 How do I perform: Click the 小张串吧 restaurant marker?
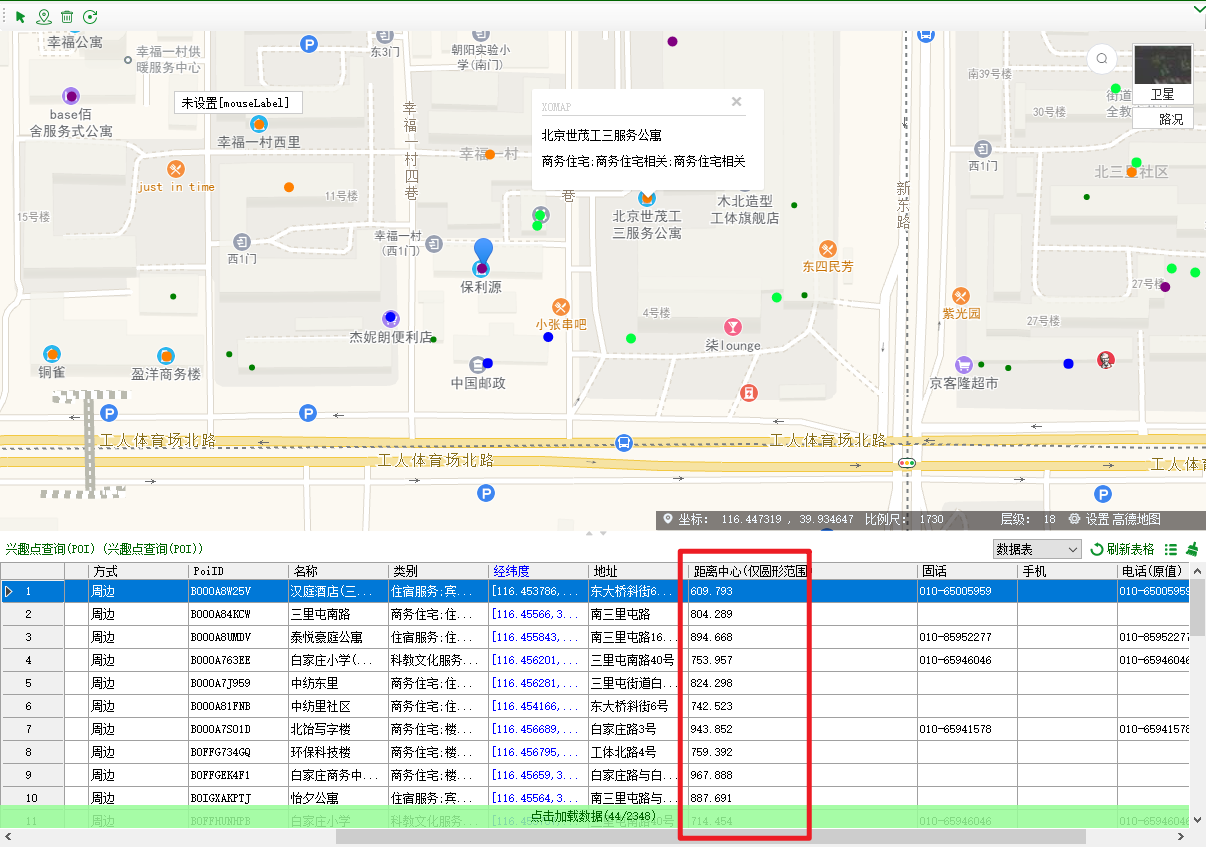click(561, 307)
